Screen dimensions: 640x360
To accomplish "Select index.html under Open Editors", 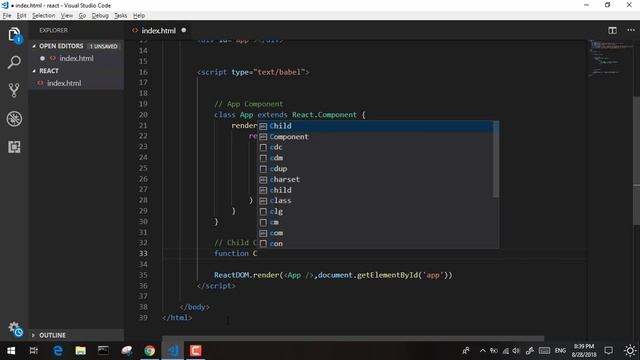I will point(76,58).
